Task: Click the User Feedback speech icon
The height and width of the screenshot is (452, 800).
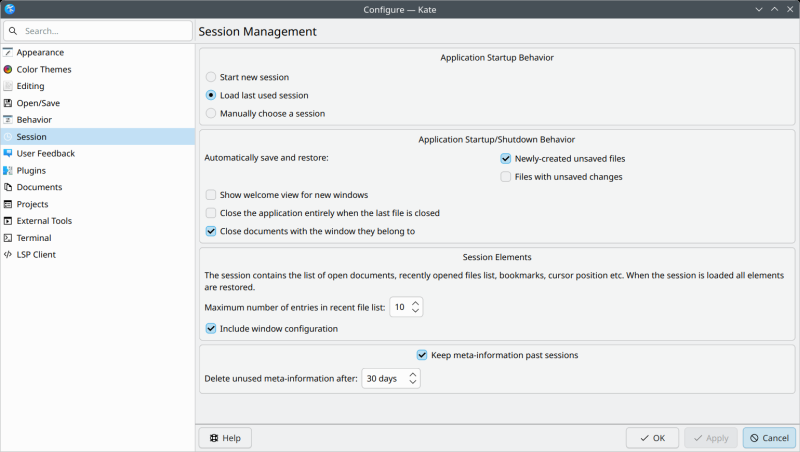Action: 8,154
